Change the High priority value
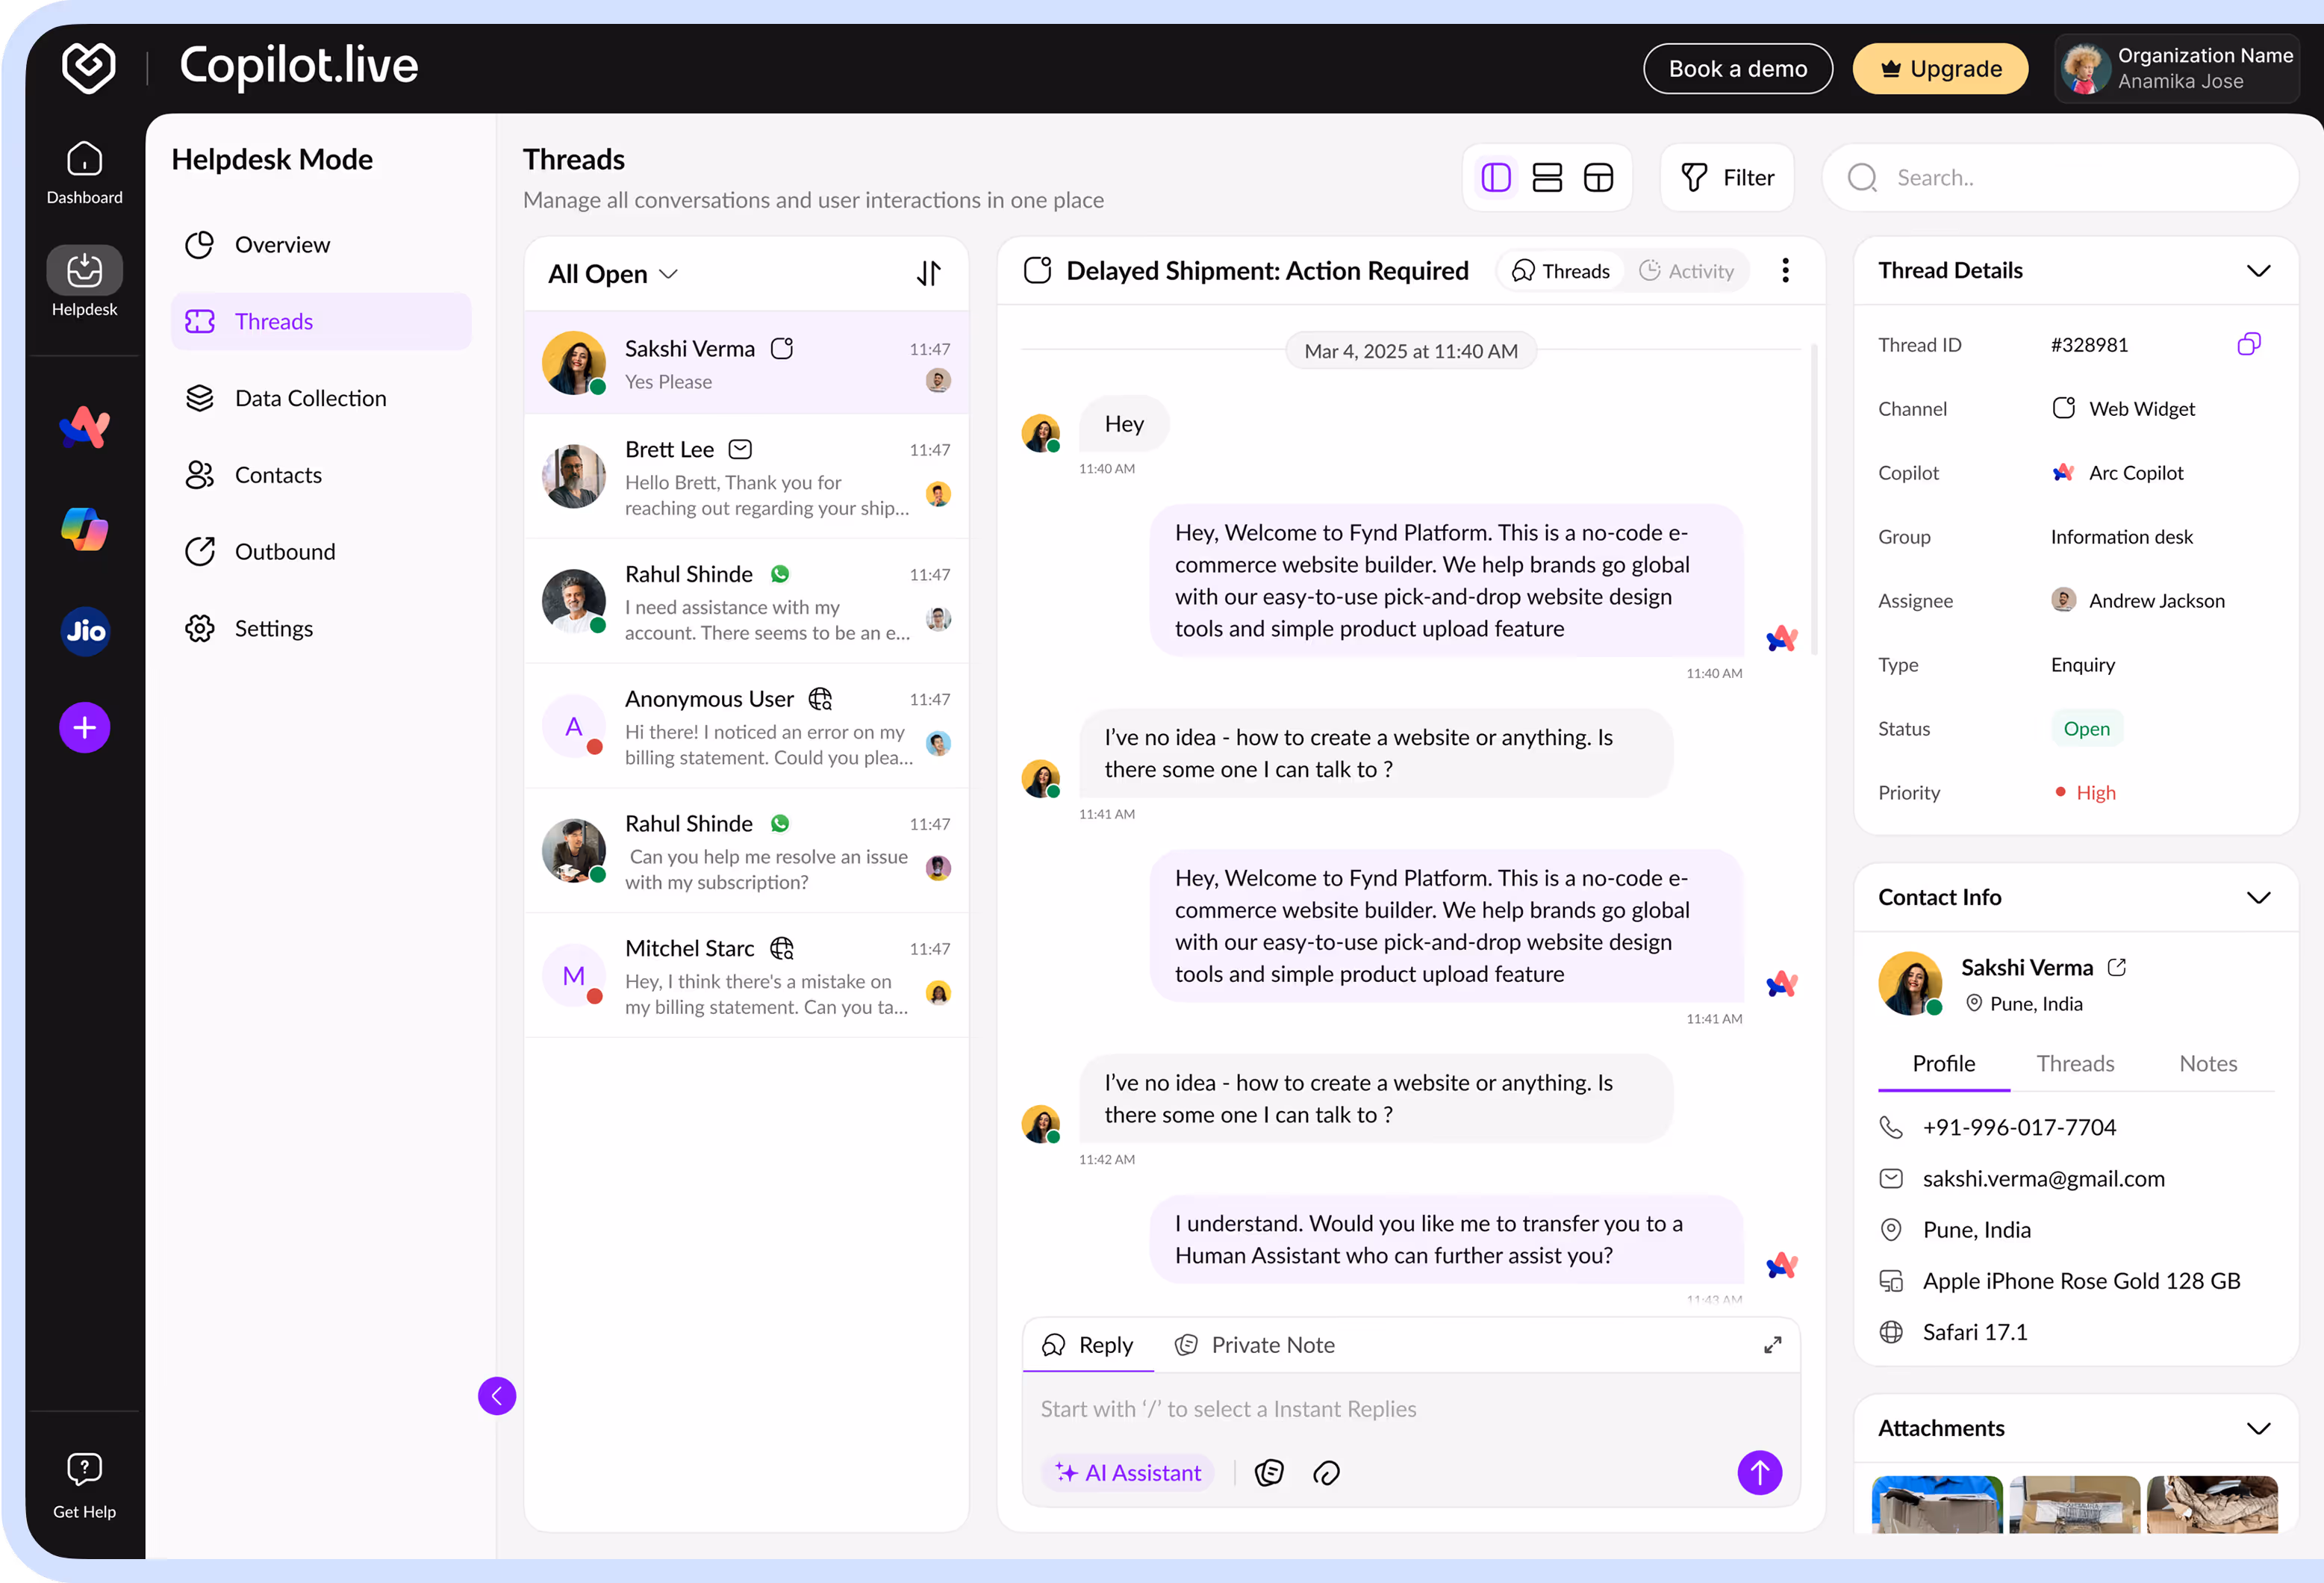The height and width of the screenshot is (1583, 2324). pyautogui.click(x=2086, y=792)
